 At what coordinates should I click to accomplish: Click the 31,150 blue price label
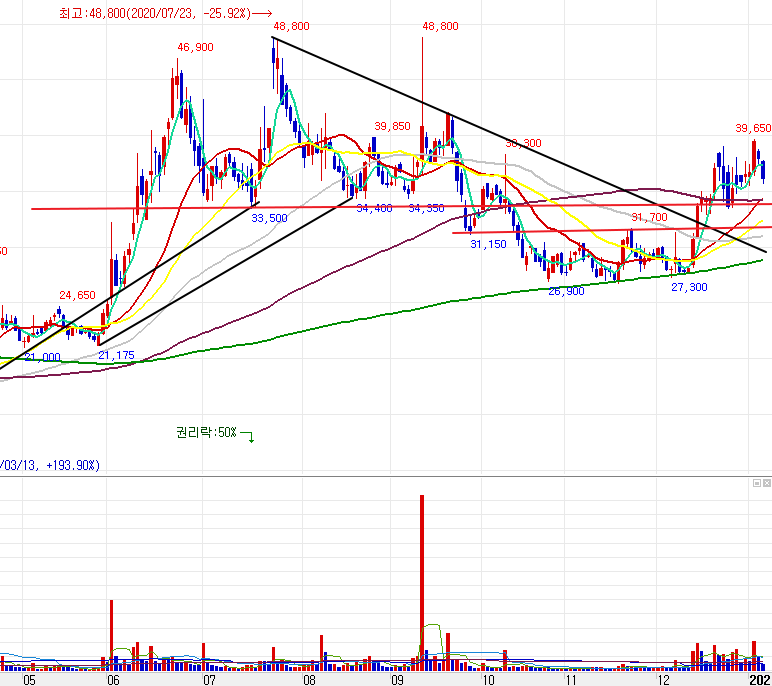click(x=488, y=244)
